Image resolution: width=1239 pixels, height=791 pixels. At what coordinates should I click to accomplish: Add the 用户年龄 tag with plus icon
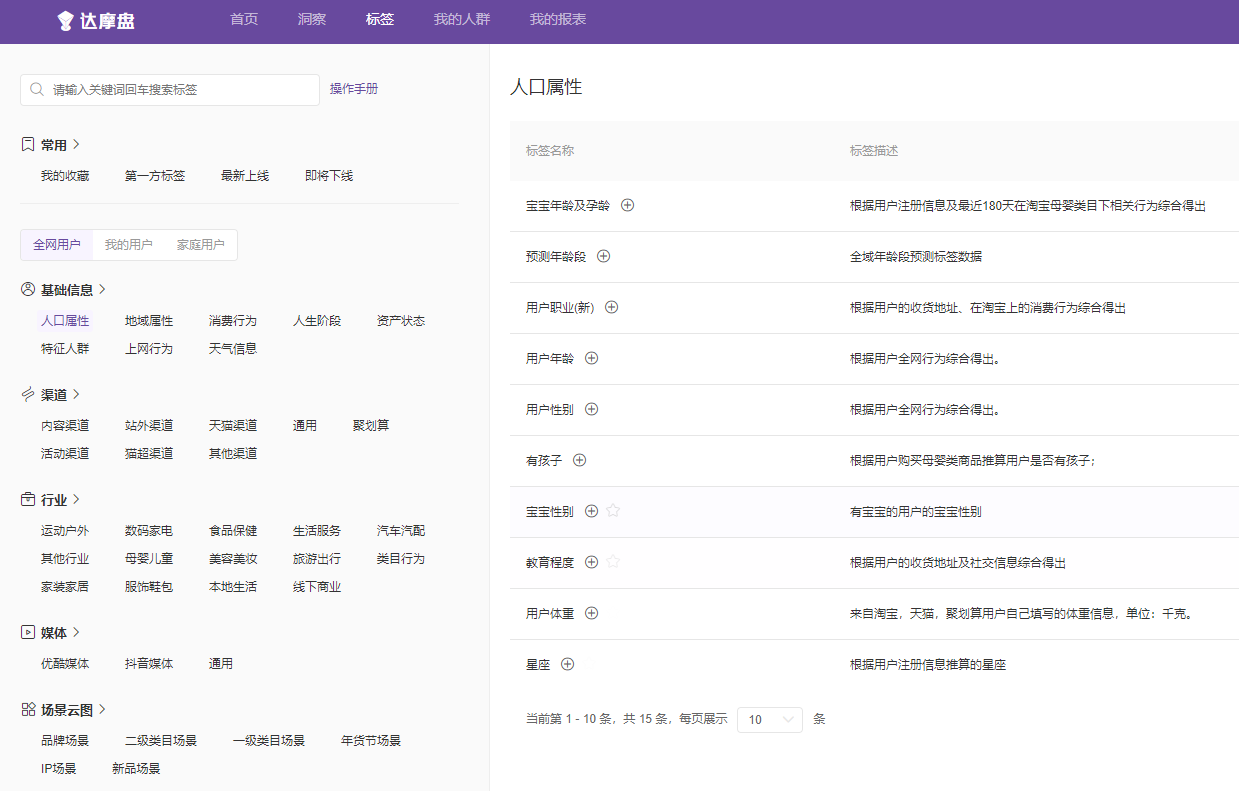[x=592, y=358]
